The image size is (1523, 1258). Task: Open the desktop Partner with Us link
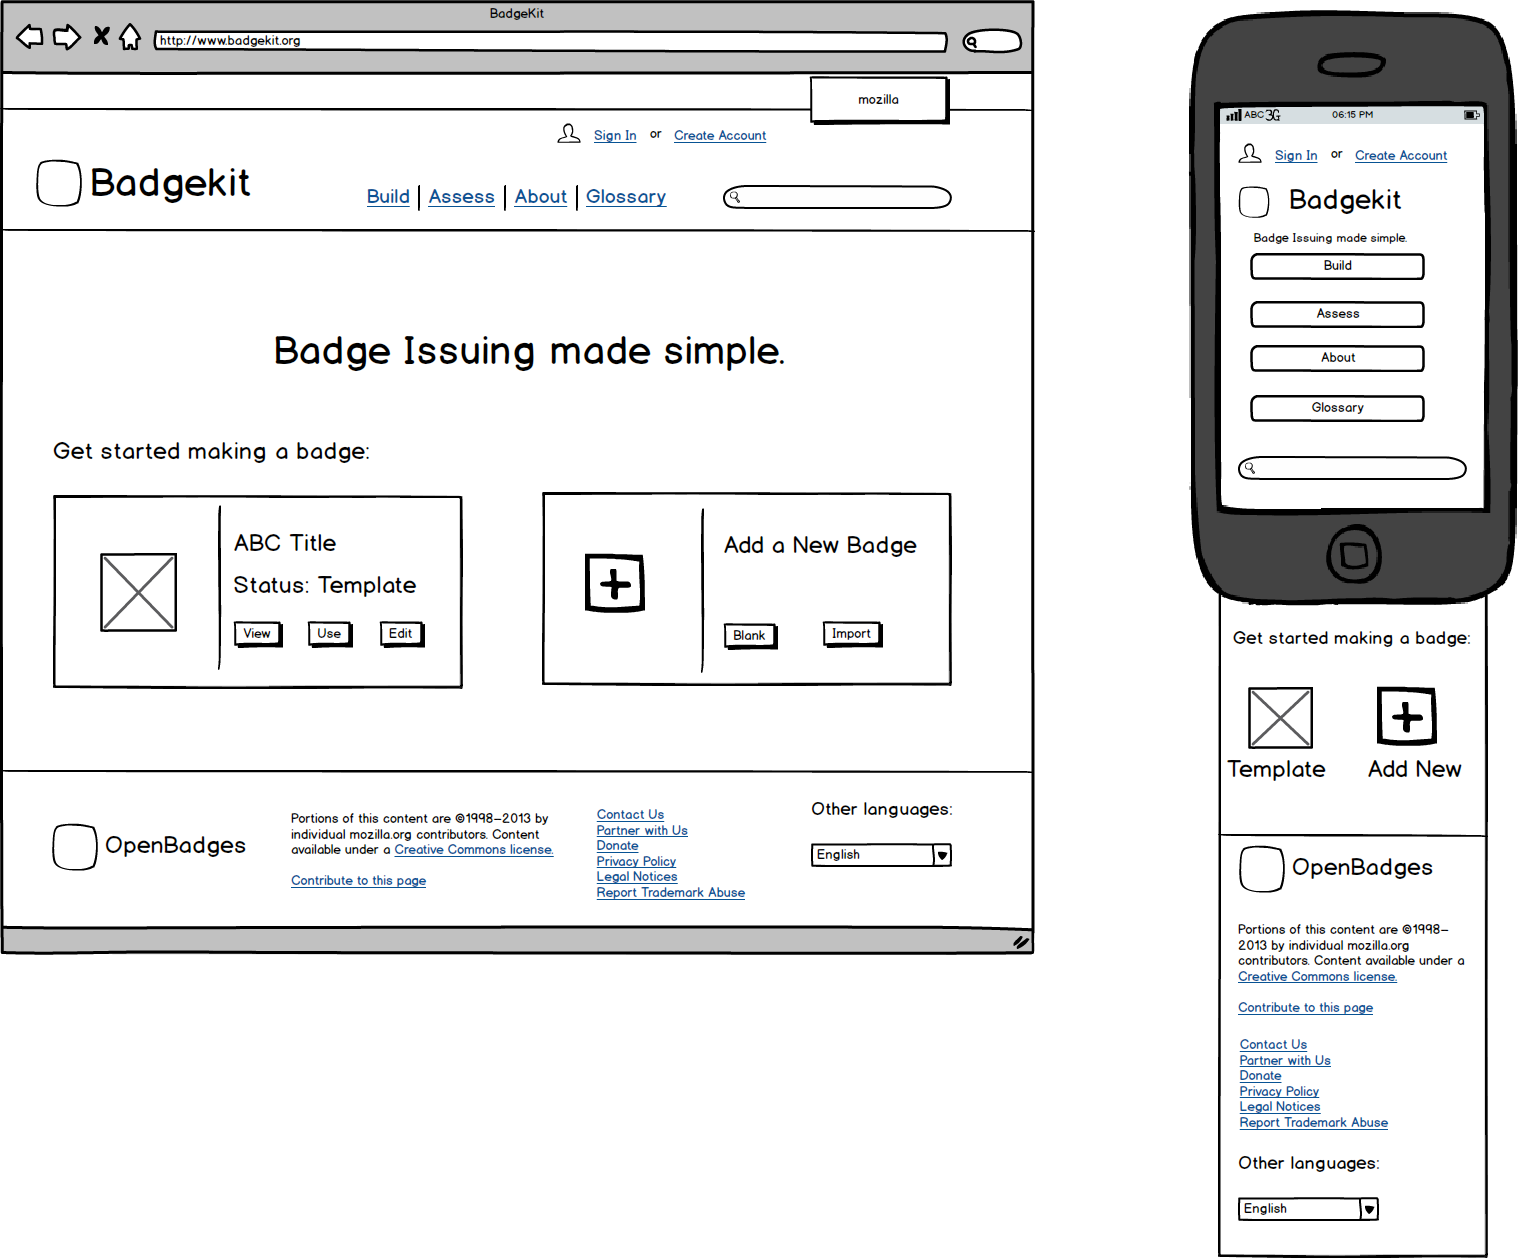click(642, 831)
